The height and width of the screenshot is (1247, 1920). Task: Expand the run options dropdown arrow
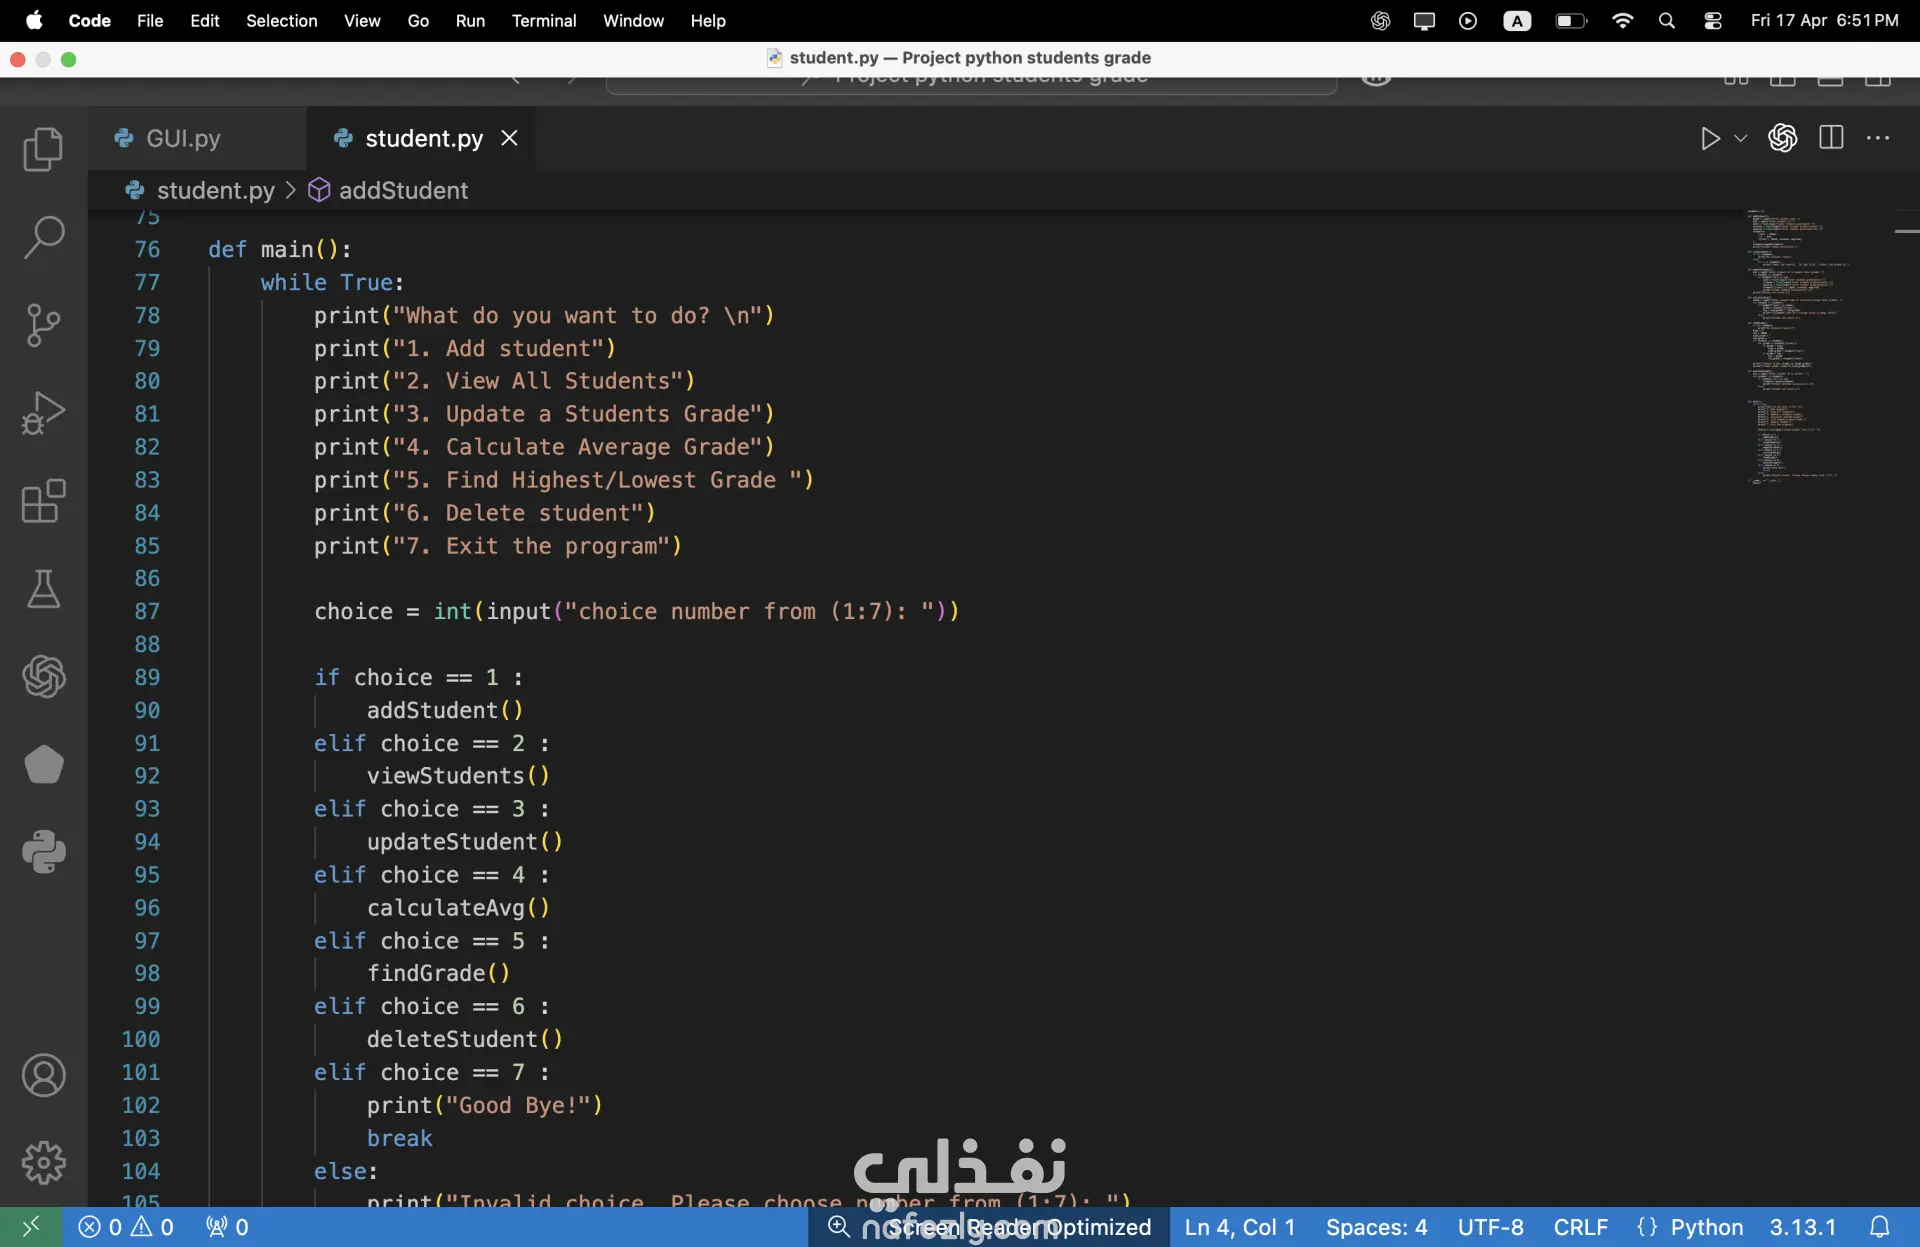[x=1740, y=138]
